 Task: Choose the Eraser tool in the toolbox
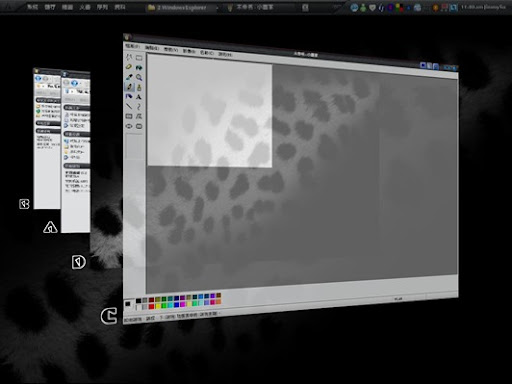pos(129,67)
